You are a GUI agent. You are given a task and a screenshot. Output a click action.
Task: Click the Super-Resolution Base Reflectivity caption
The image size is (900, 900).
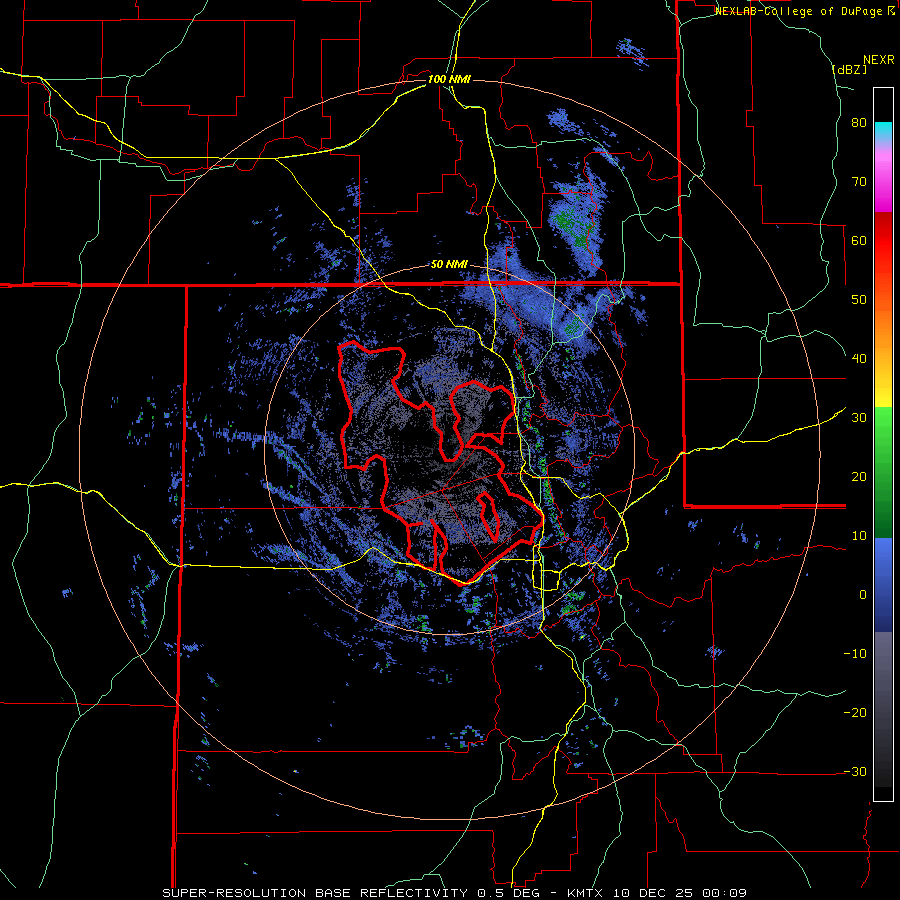pyautogui.click(x=455, y=893)
